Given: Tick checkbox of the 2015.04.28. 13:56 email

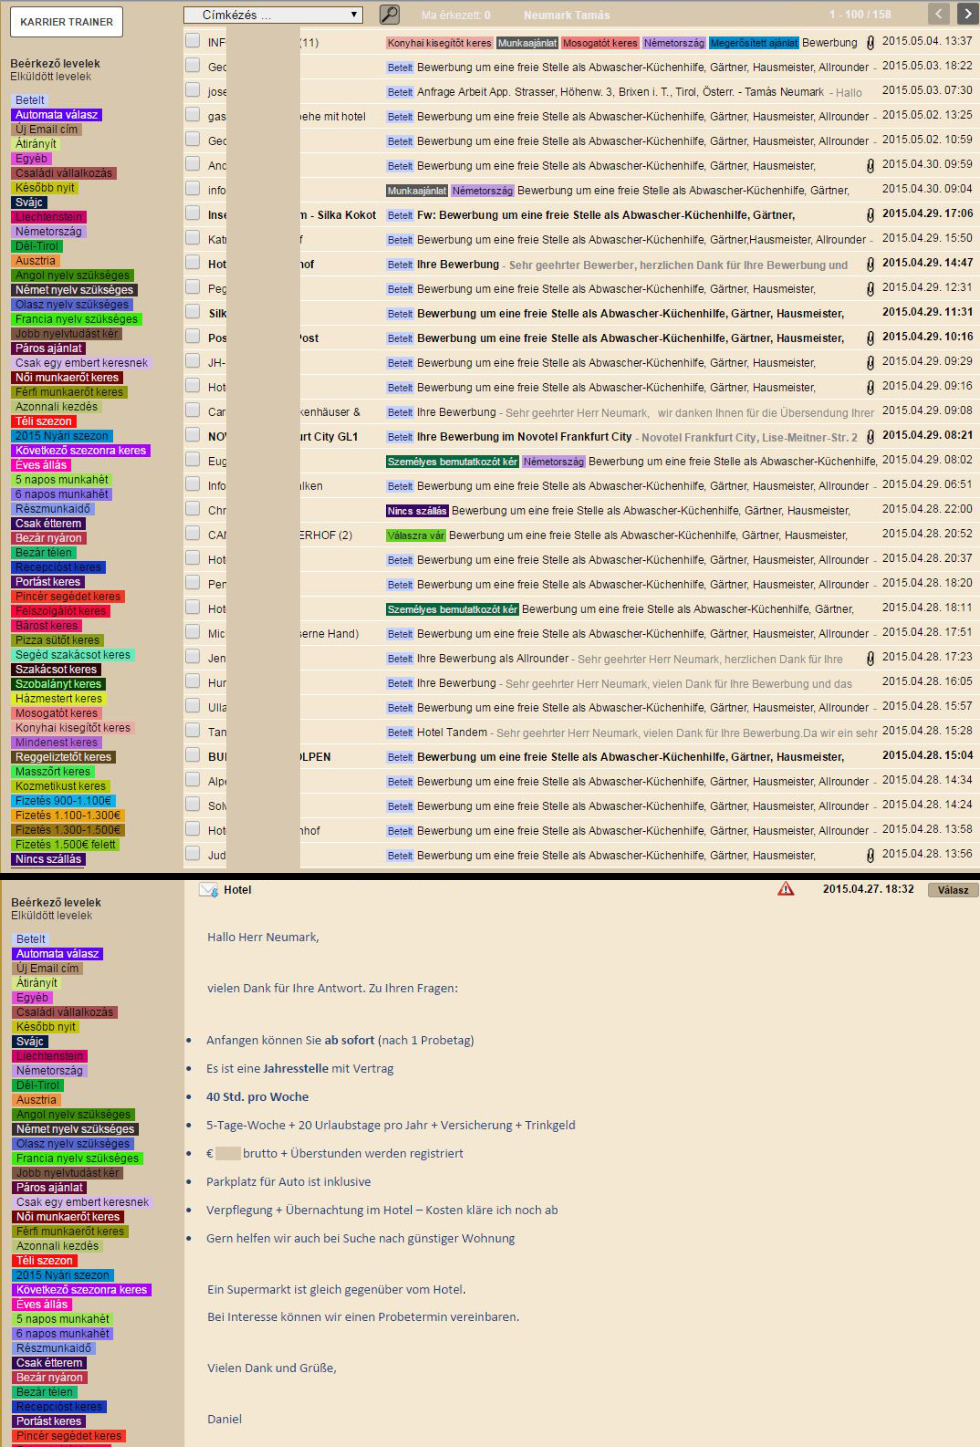Looking at the screenshot, I should tap(192, 854).
